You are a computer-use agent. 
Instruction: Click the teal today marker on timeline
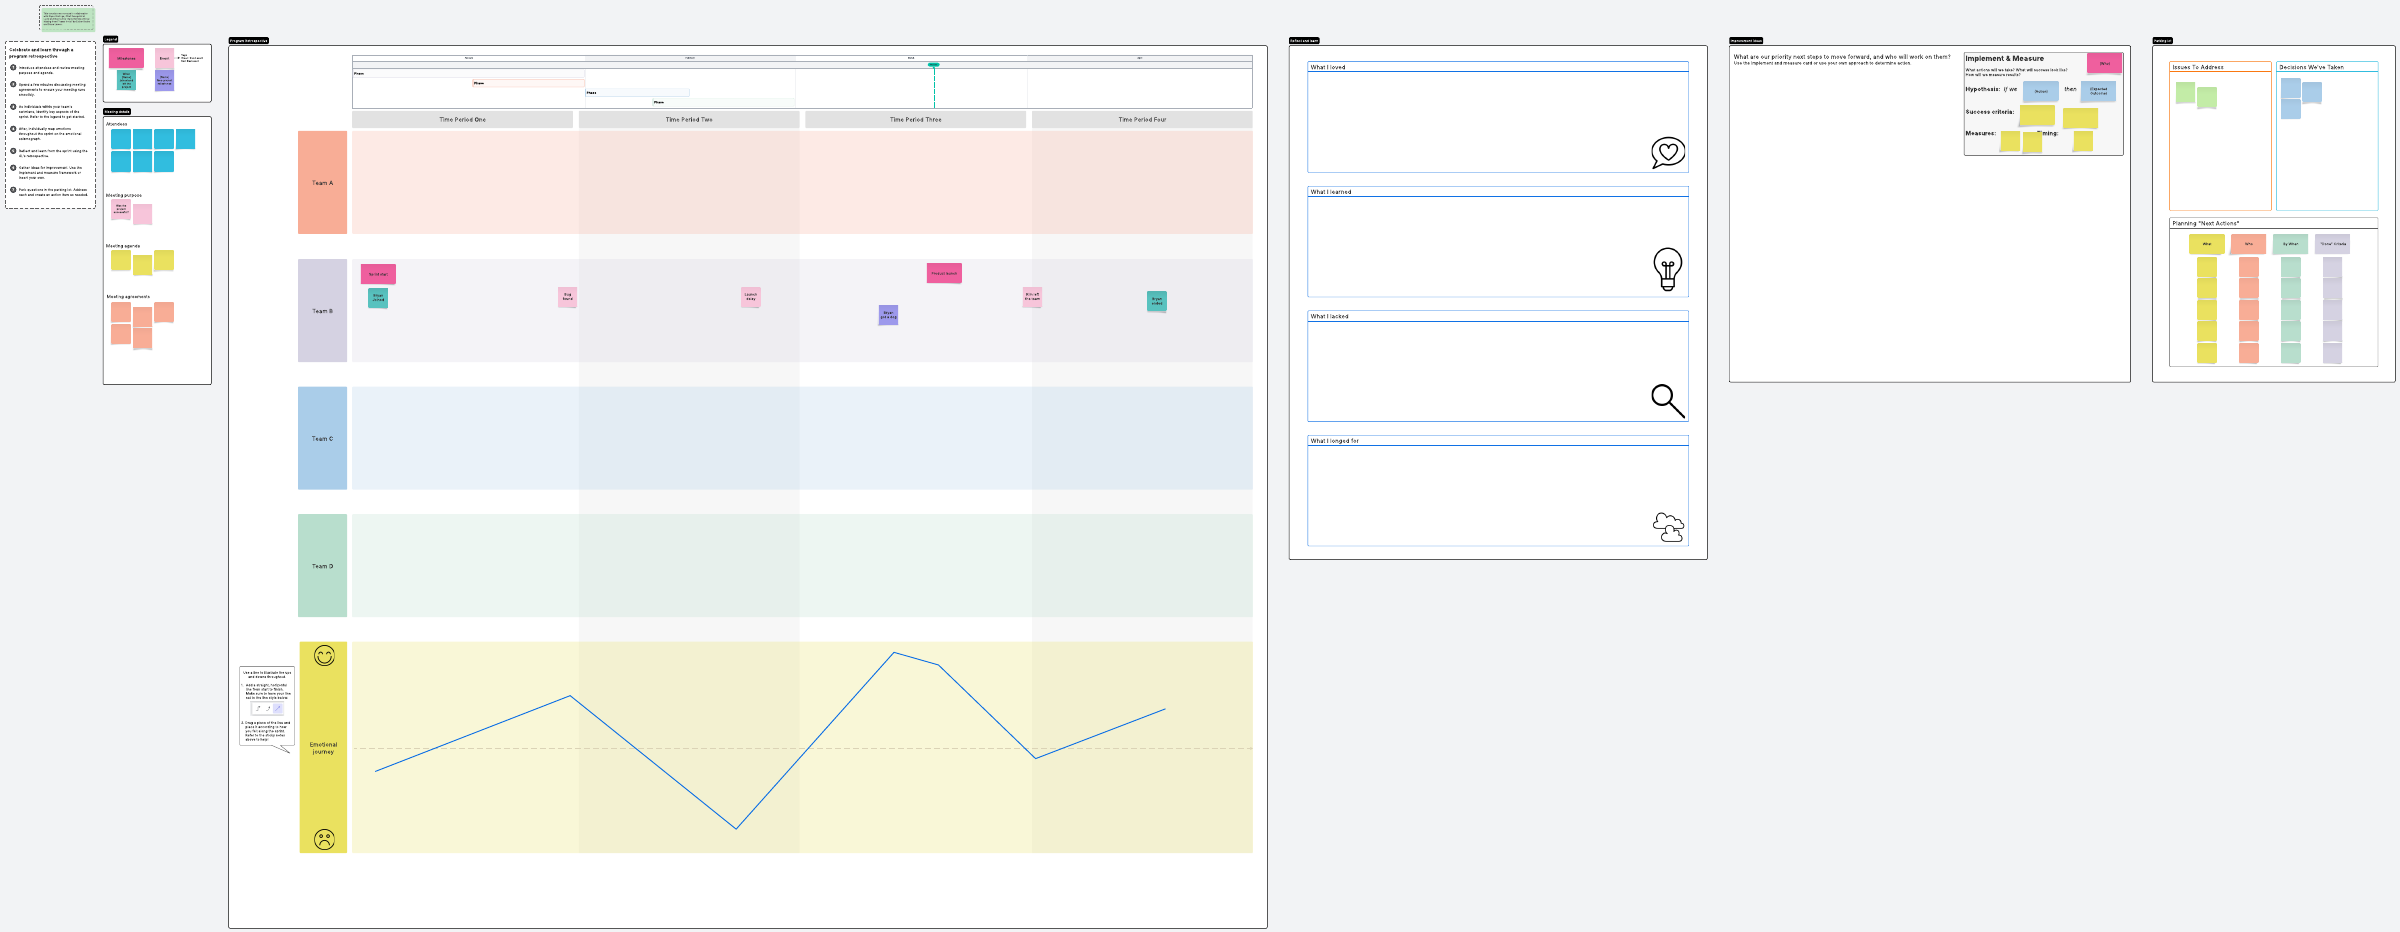point(934,65)
